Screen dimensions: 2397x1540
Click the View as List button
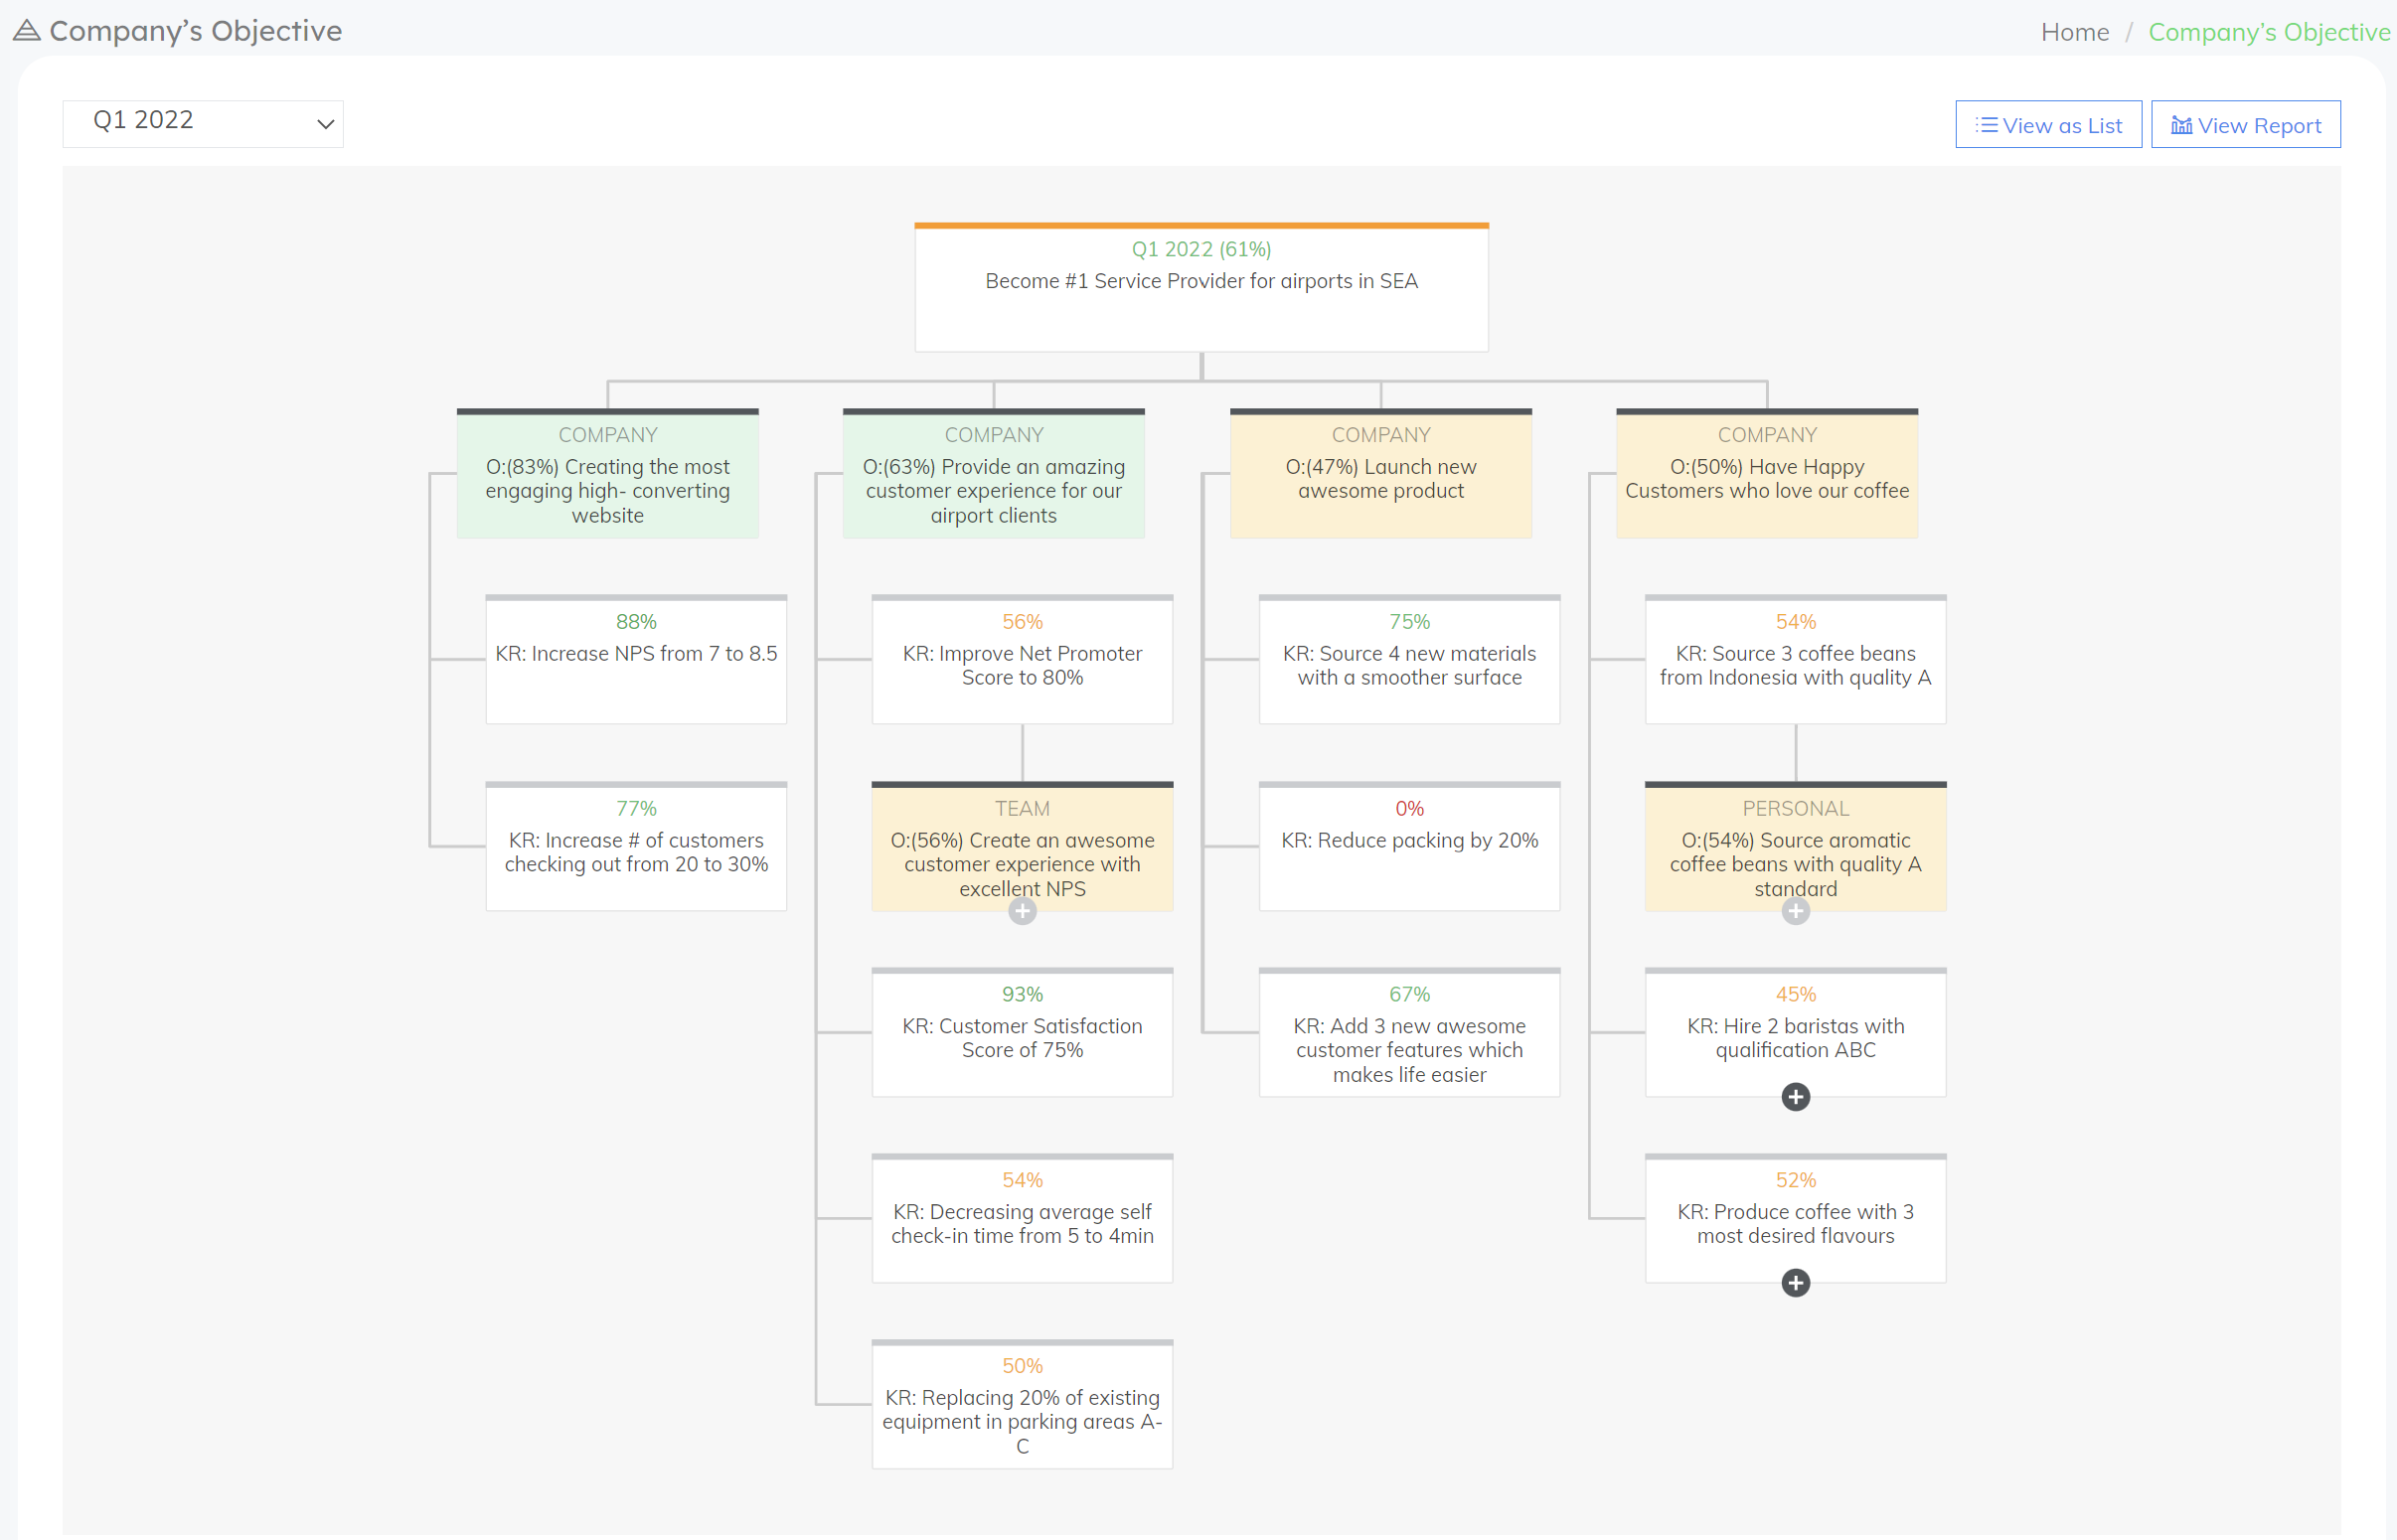pos(2048,125)
